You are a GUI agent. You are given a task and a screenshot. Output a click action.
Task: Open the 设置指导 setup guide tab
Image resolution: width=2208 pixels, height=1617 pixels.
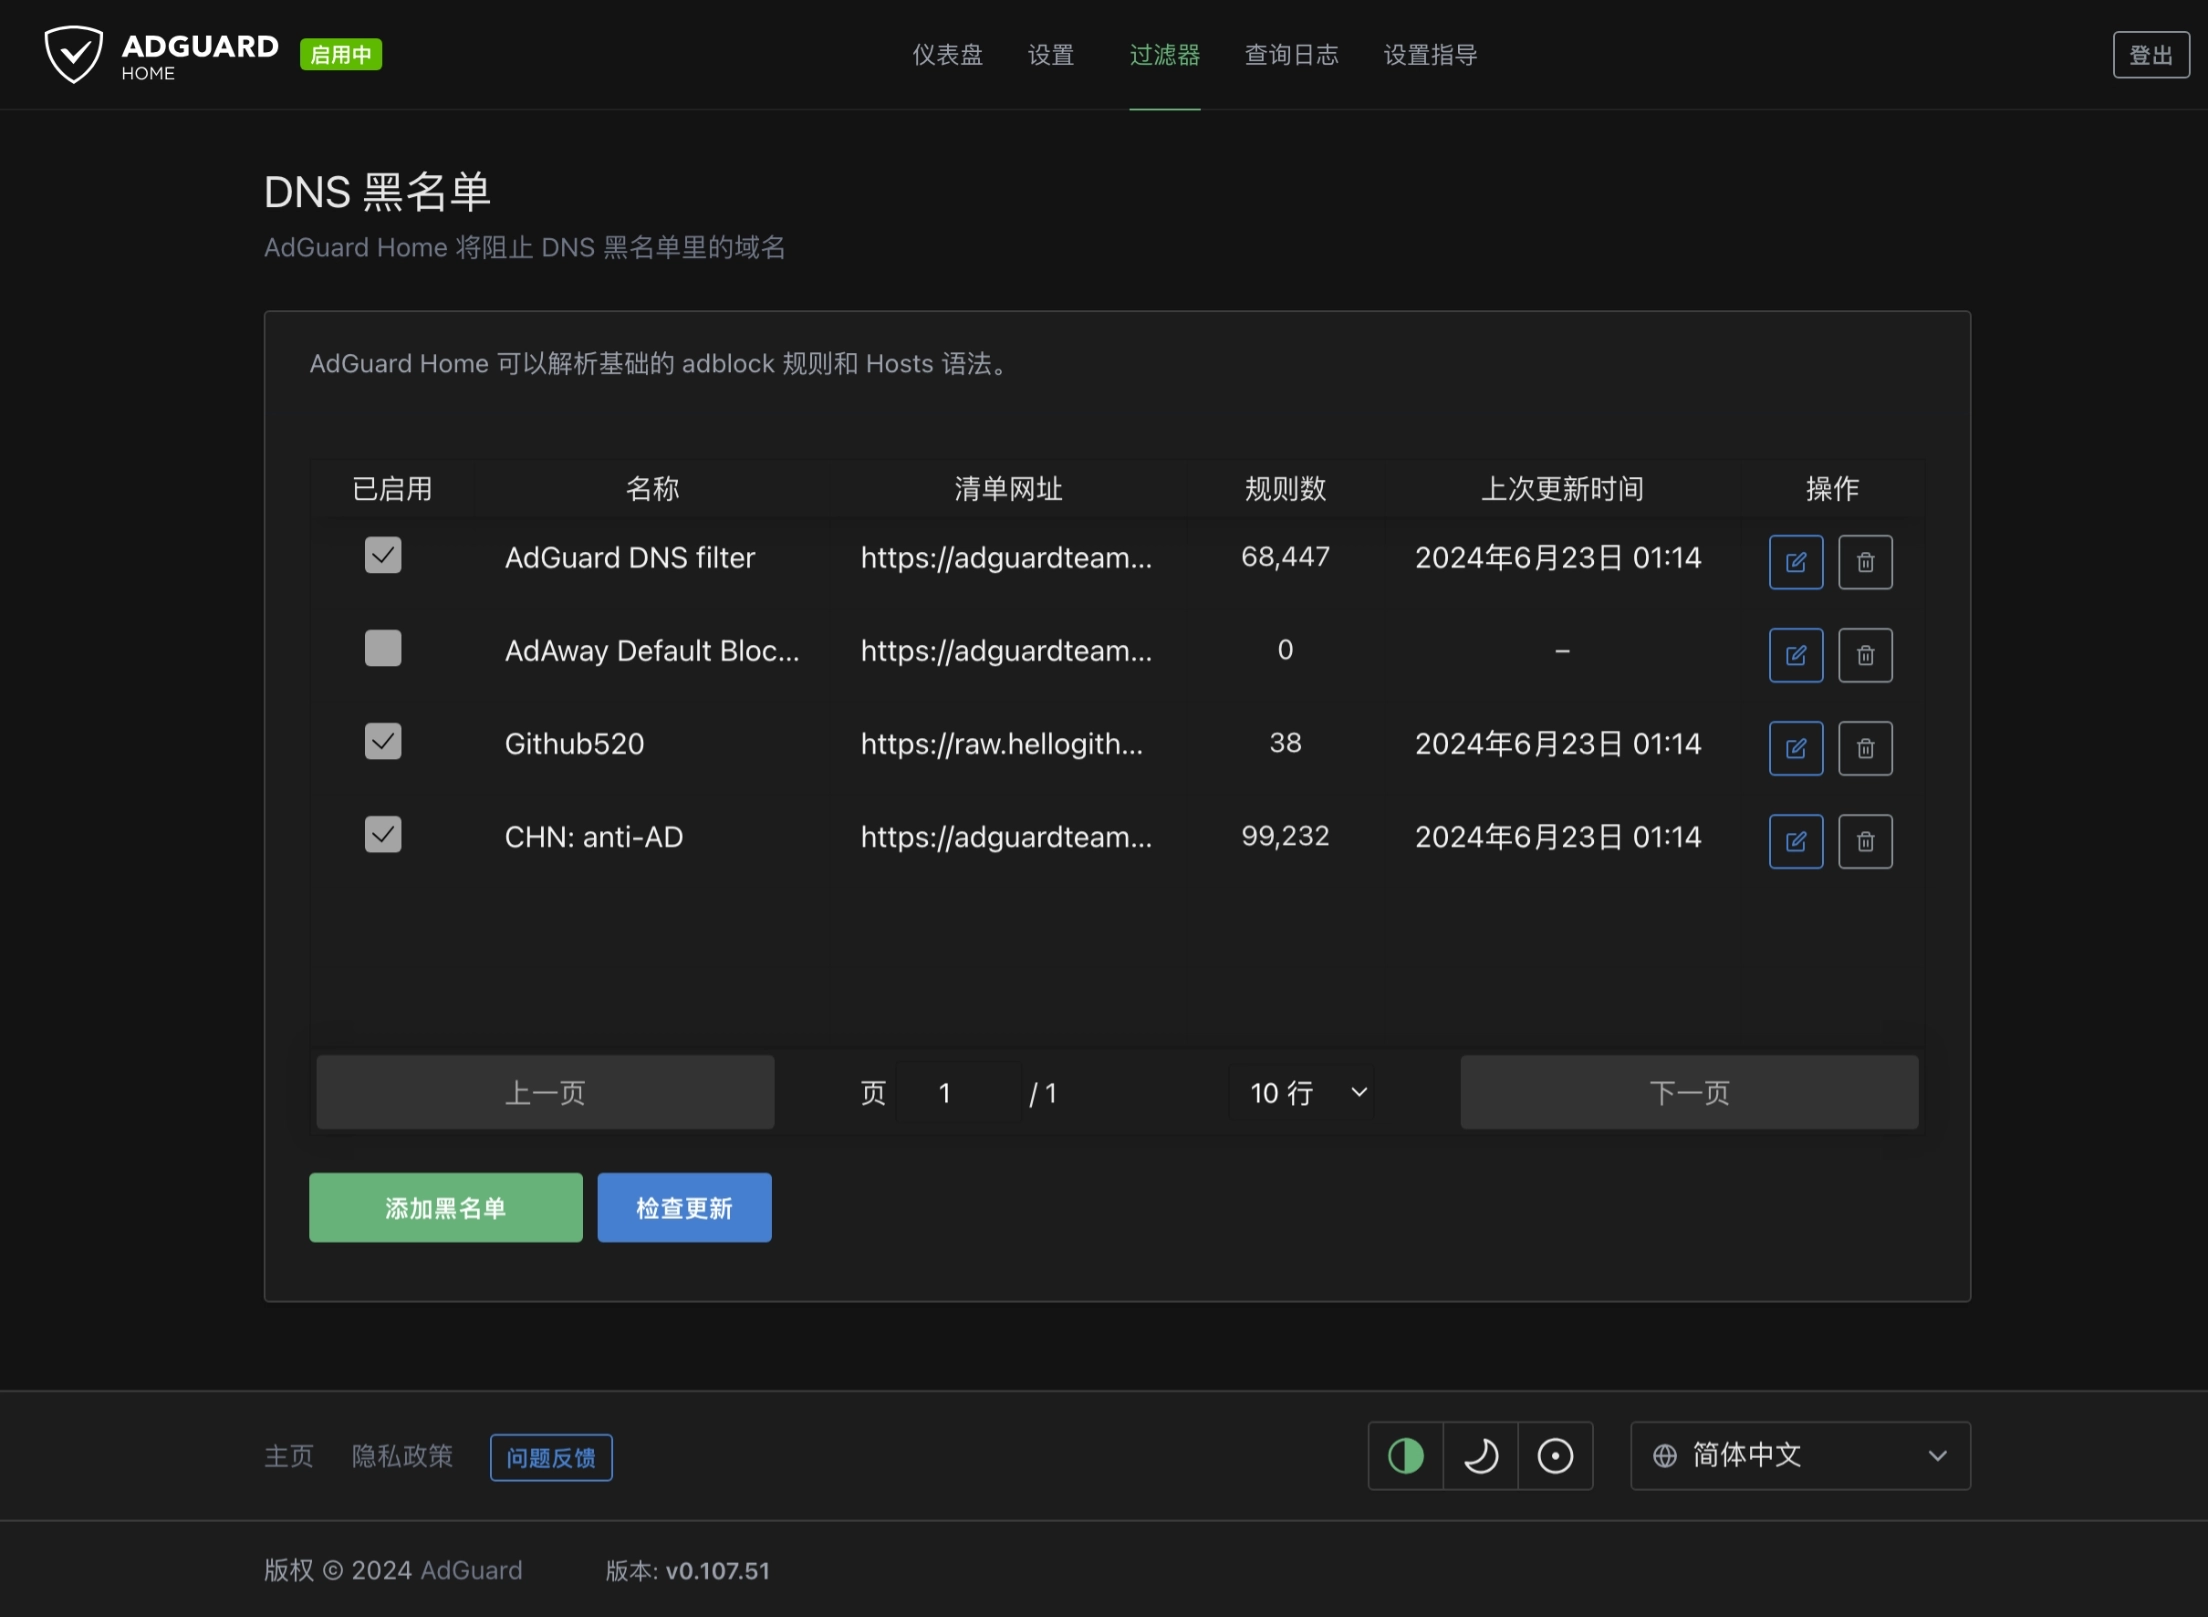1431,55
